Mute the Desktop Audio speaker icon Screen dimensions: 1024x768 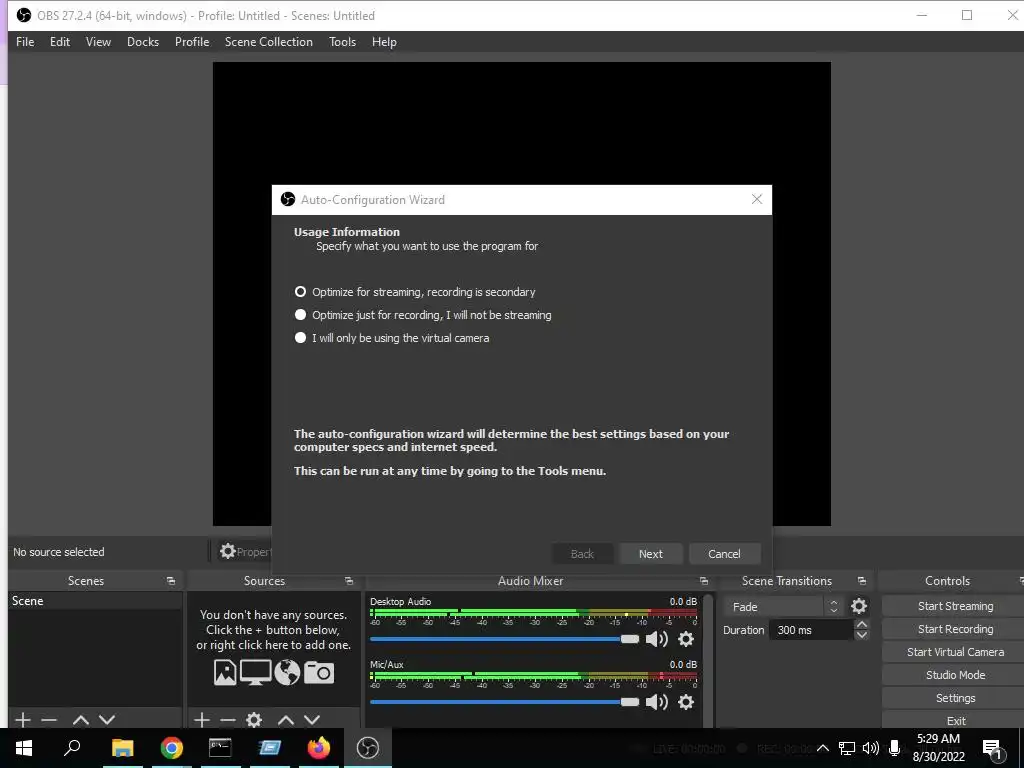pyautogui.click(x=656, y=639)
